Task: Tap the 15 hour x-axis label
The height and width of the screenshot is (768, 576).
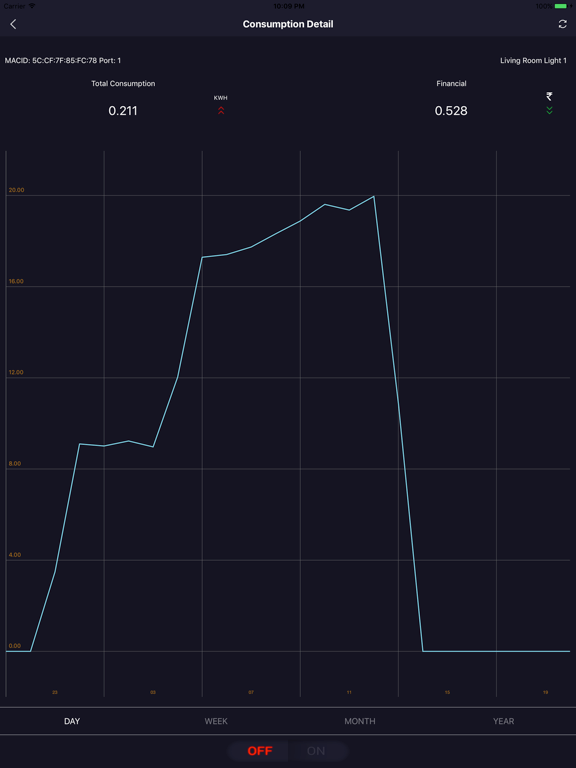Action: [x=447, y=693]
